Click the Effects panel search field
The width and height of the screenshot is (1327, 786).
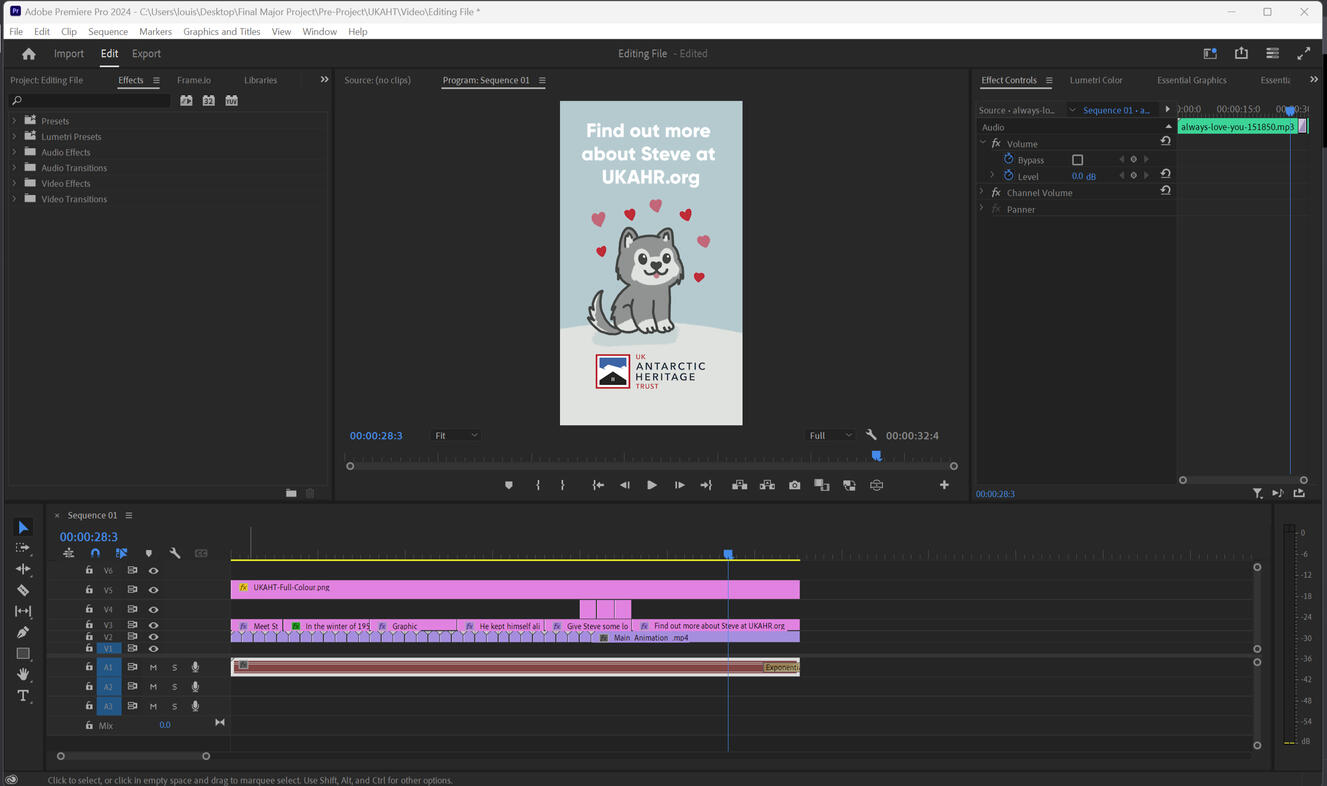coord(95,101)
